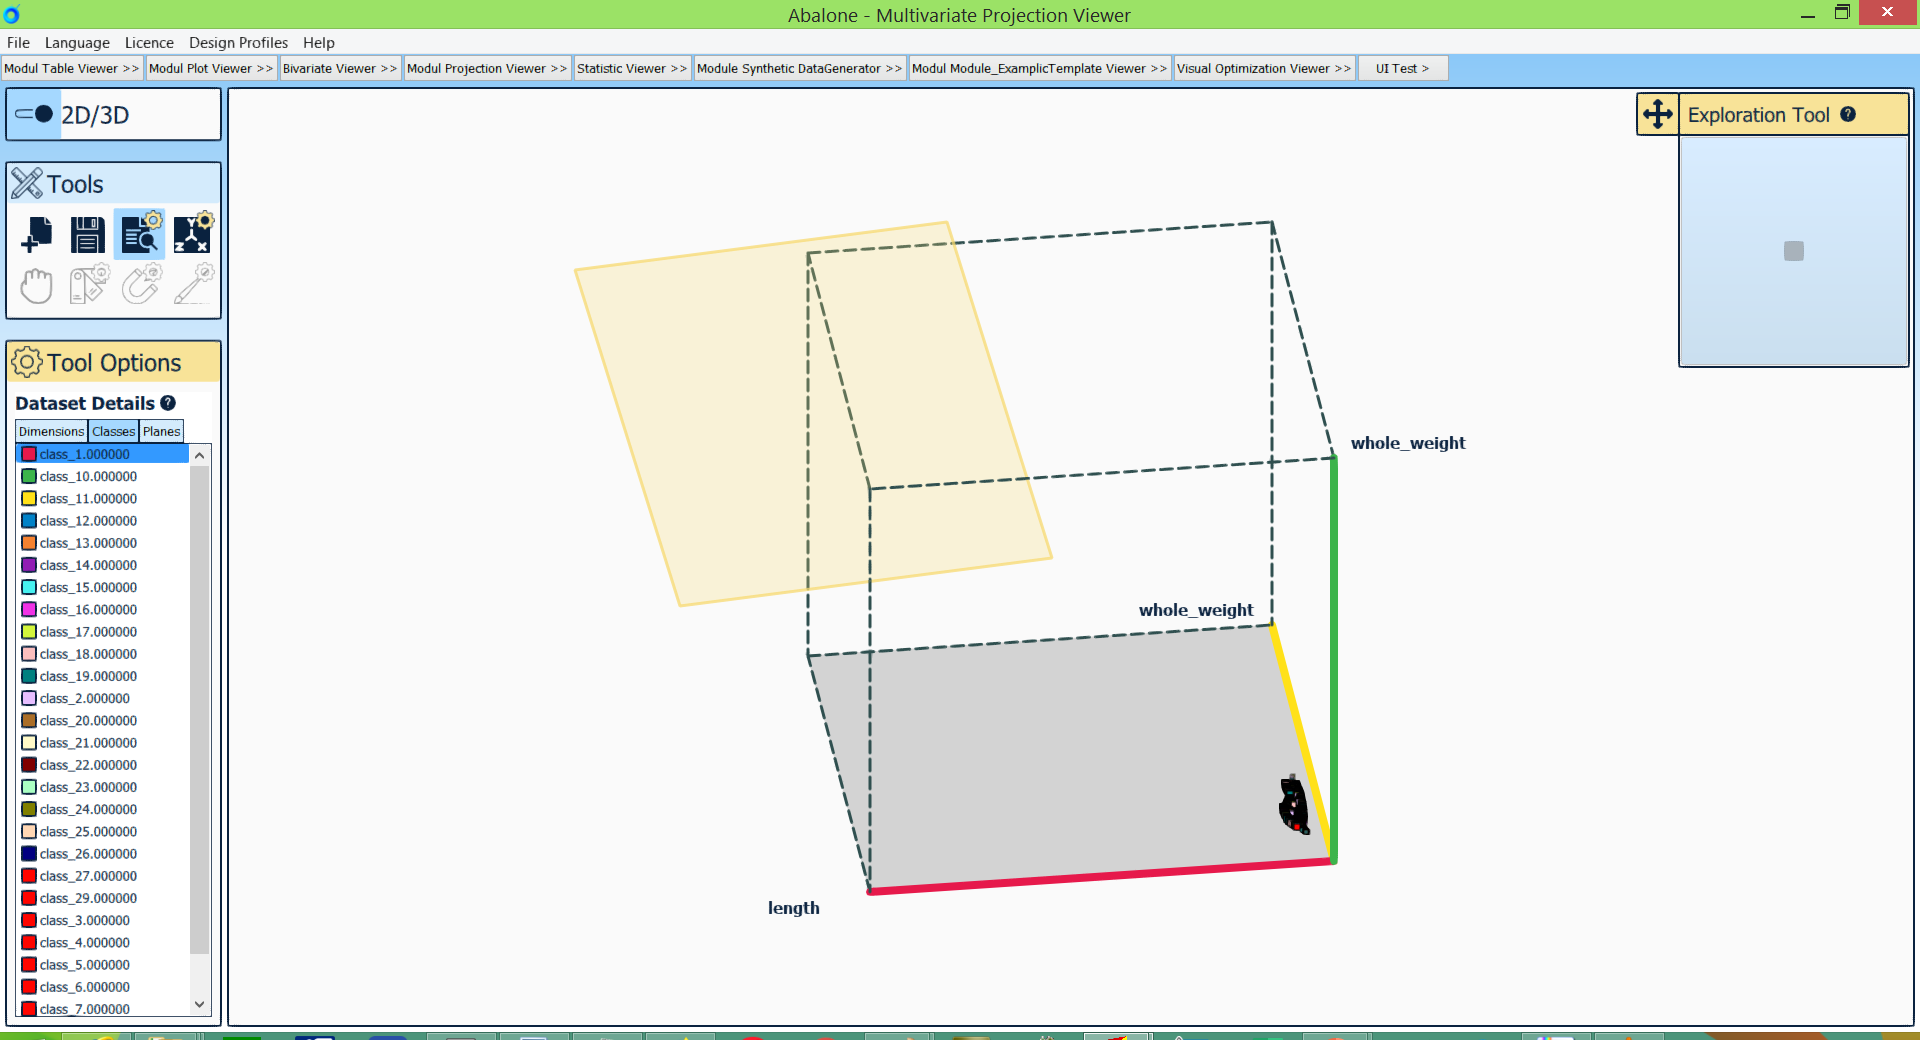Click the green class_10.000000 color swatch

click(29, 476)
